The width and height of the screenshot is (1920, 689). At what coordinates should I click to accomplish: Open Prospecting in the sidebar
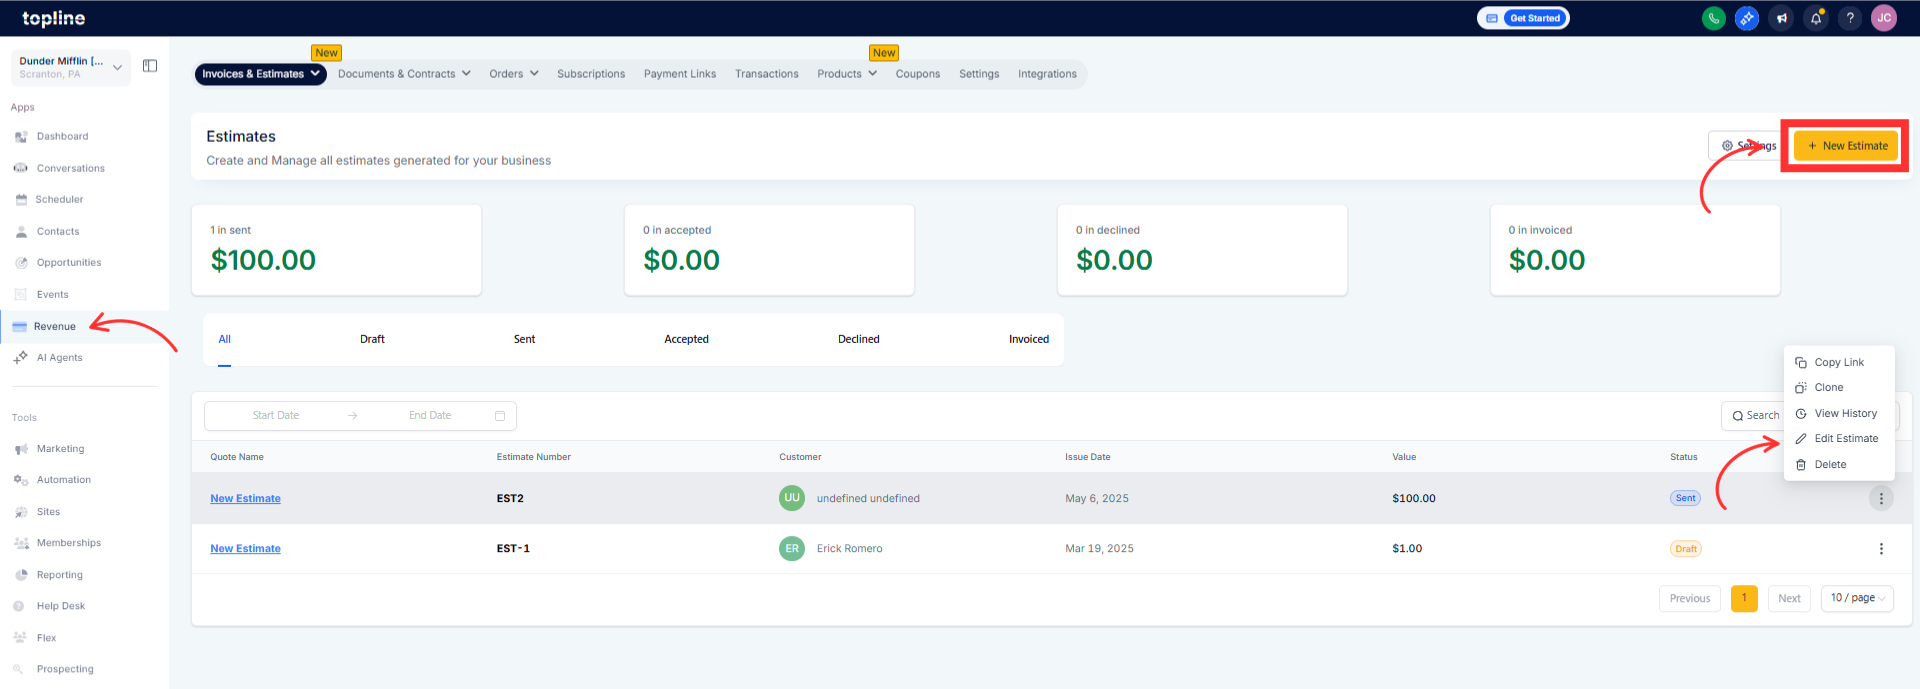click(x=65, y=669)
